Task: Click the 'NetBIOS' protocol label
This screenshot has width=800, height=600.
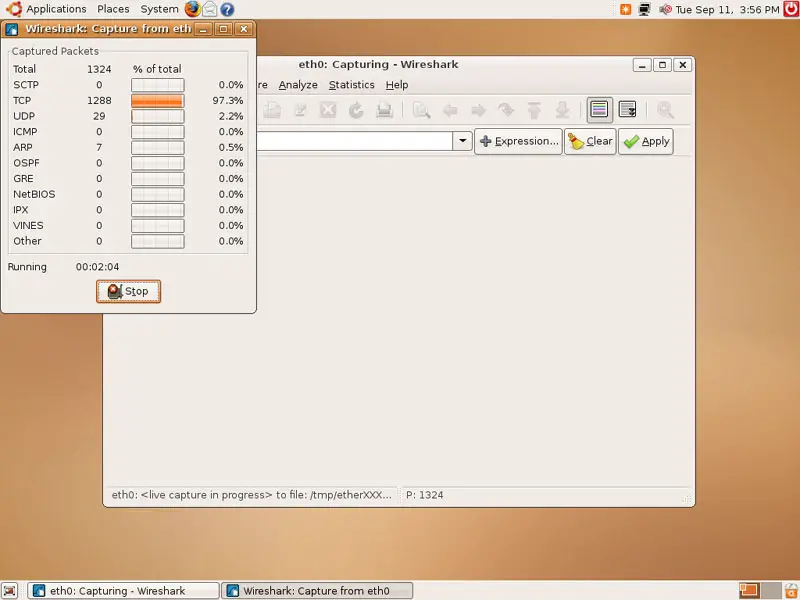Action: point(34,194)
